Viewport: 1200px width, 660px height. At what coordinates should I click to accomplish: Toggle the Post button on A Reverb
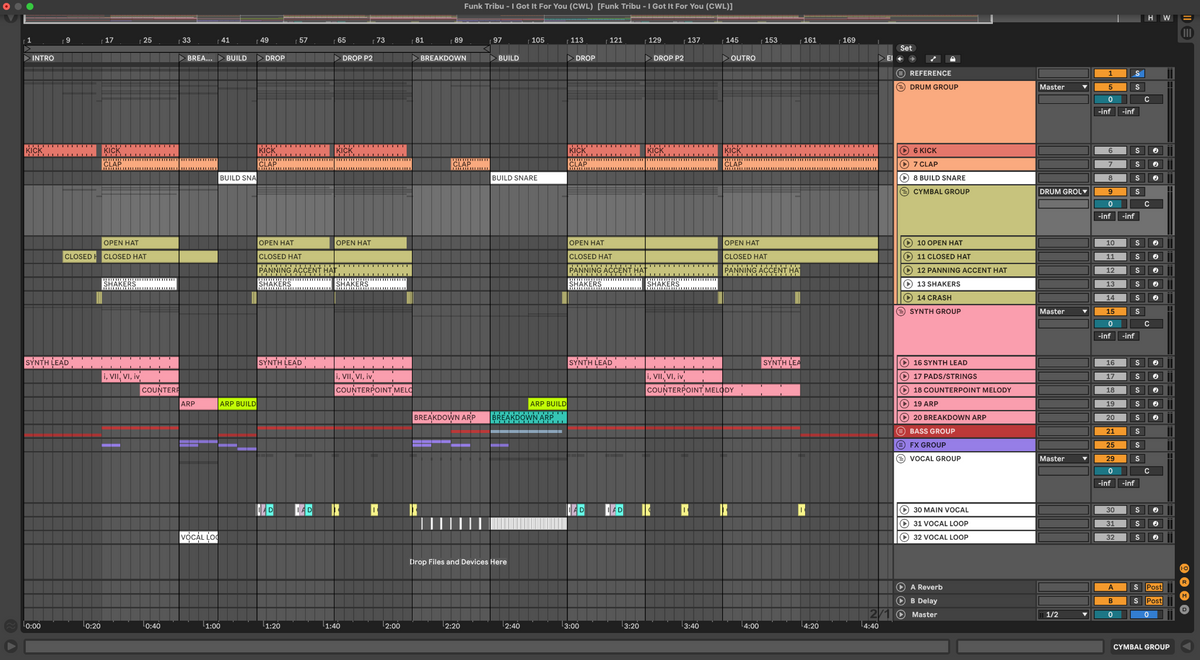click(x=1154, y=587)
